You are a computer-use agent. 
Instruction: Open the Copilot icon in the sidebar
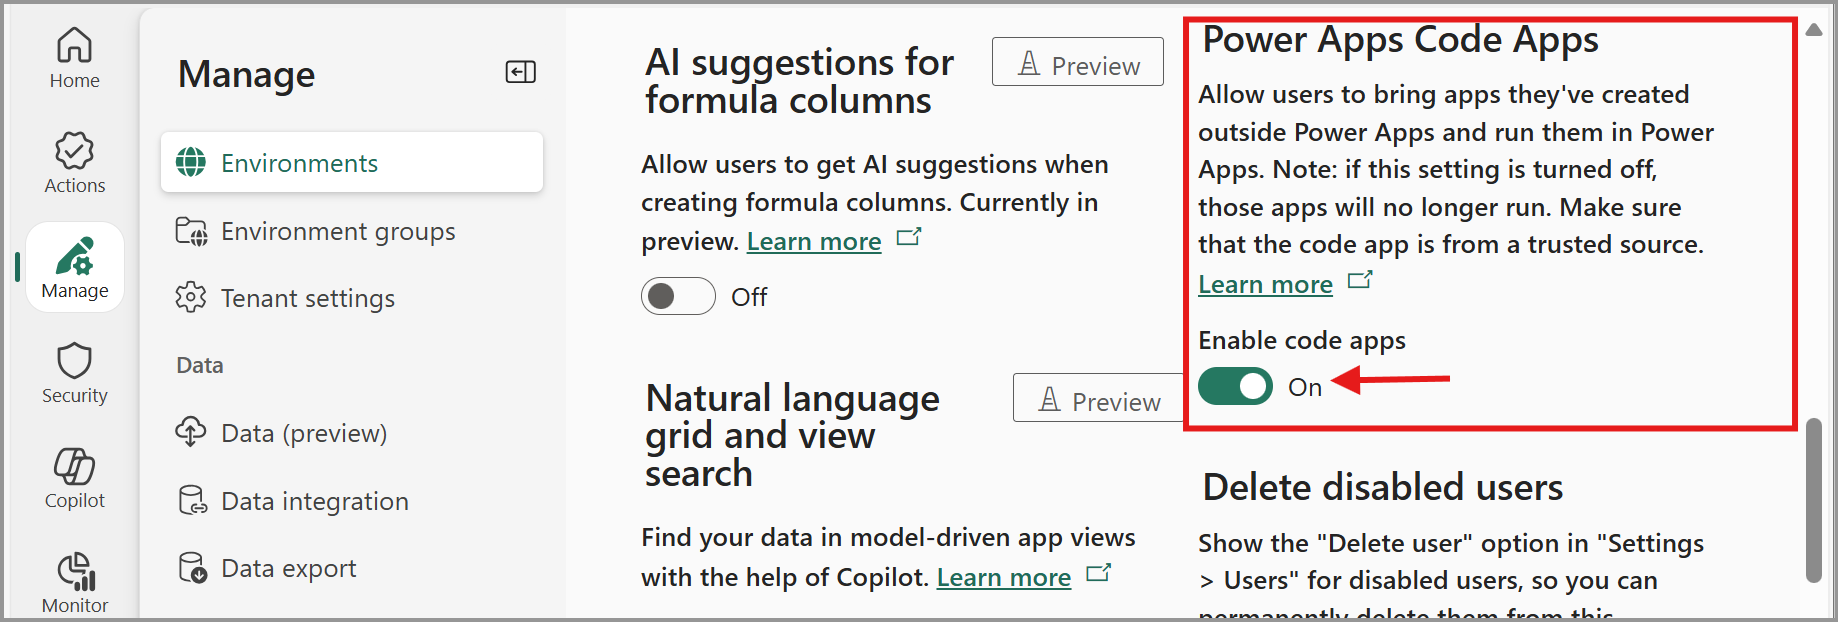[x=75, y=478]
